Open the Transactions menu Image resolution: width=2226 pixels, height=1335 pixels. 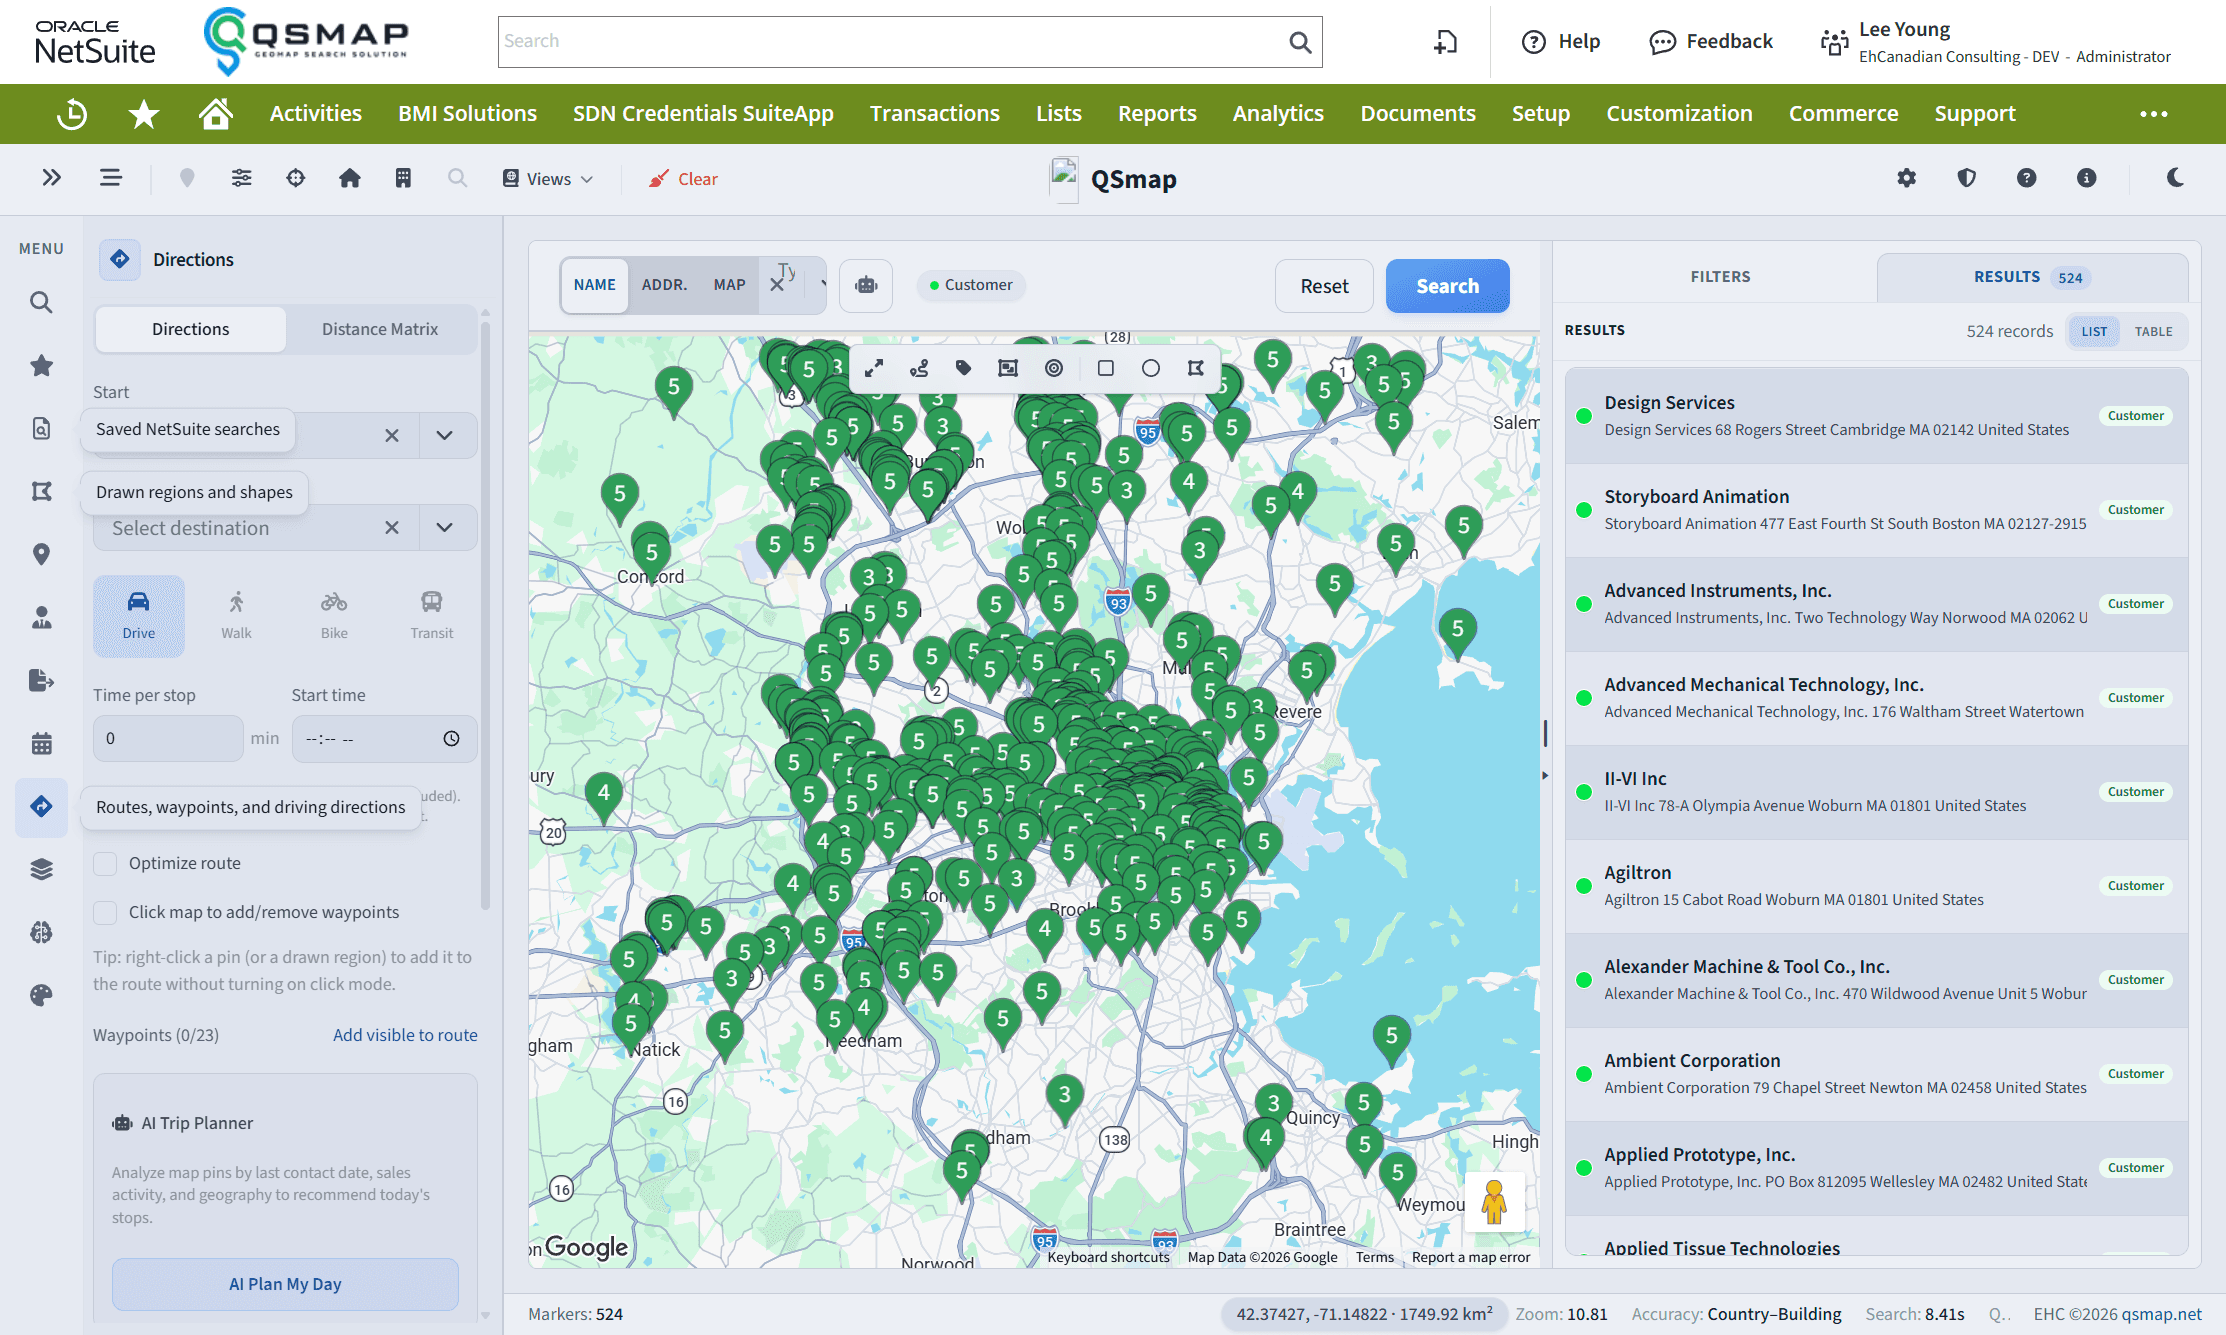click(934, 114)
